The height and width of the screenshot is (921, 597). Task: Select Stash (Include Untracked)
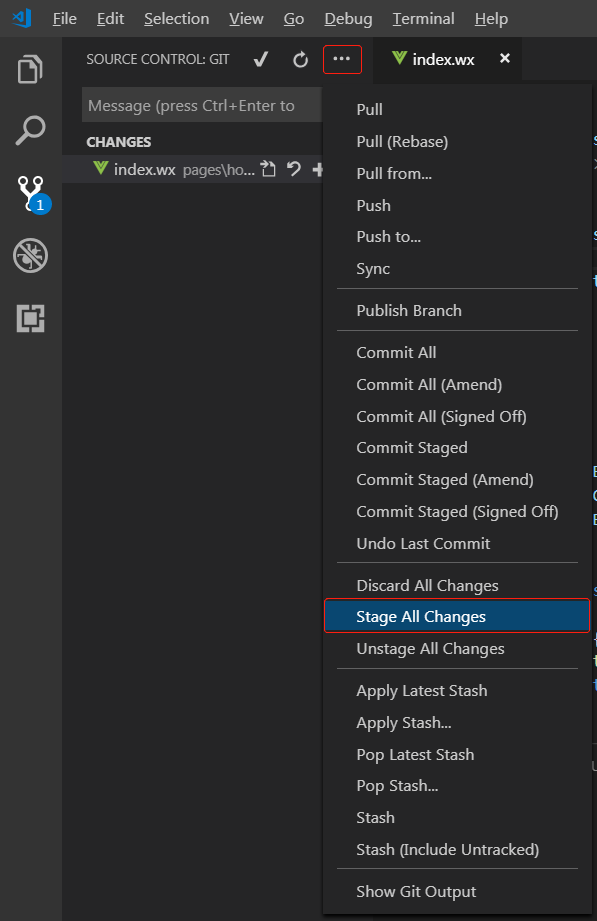(x=457, y=849)
